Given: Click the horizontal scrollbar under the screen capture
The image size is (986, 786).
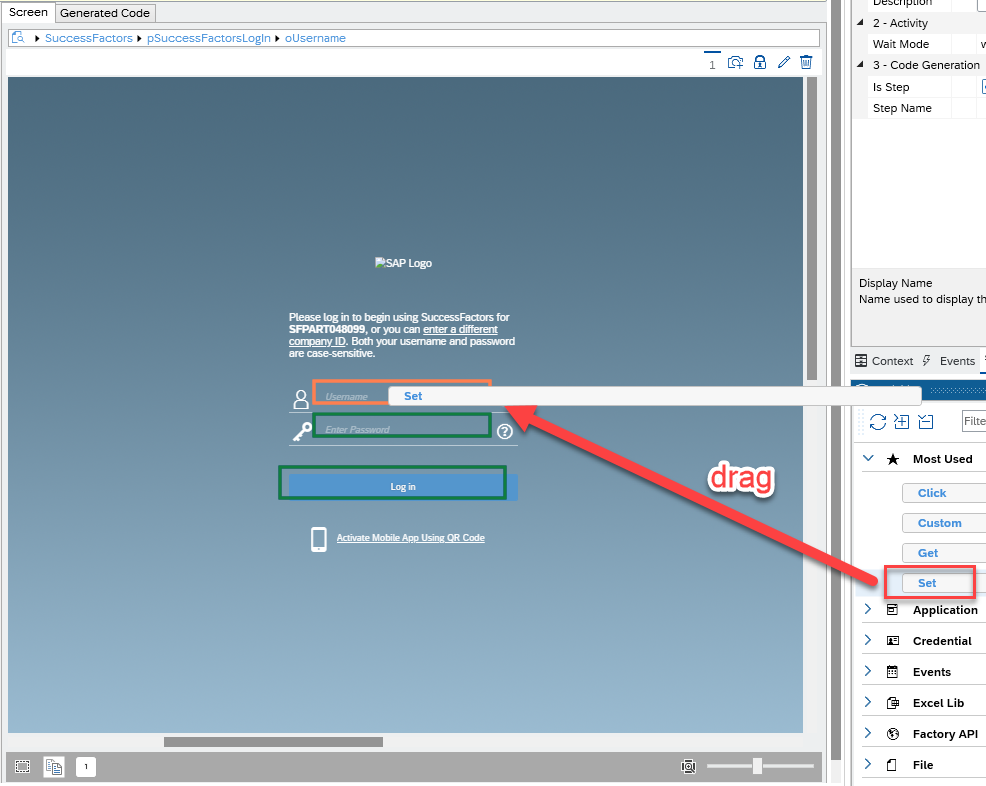Looking at the screenshot, I should 274,742.
